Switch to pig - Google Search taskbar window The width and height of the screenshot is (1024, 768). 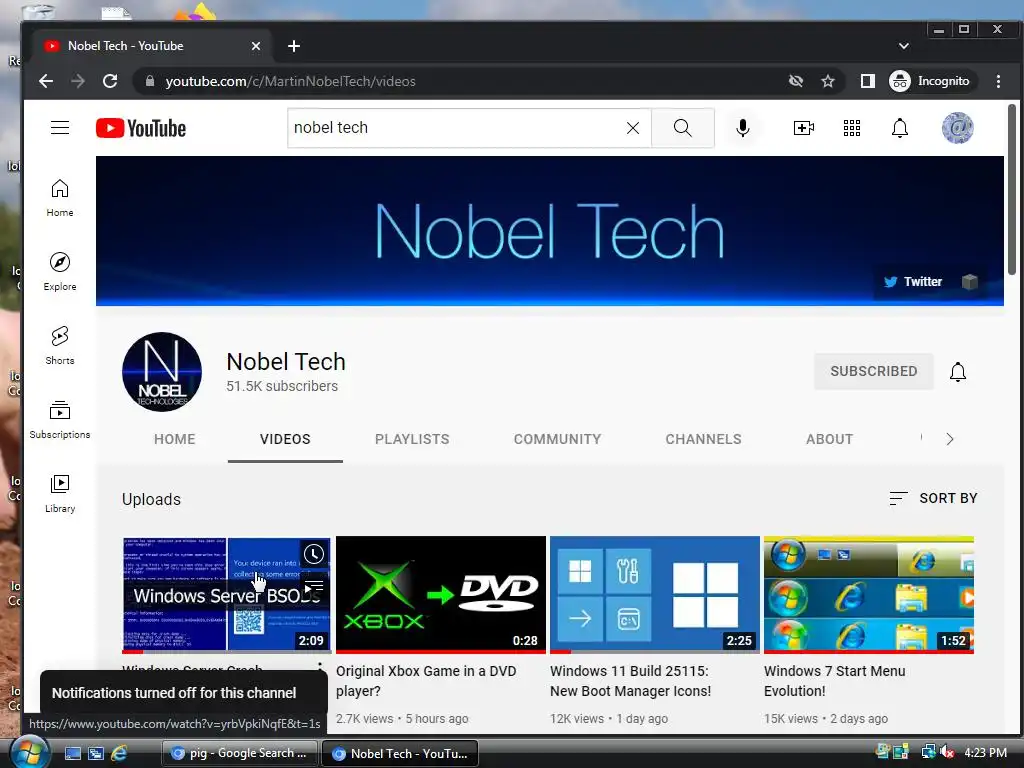239,753
